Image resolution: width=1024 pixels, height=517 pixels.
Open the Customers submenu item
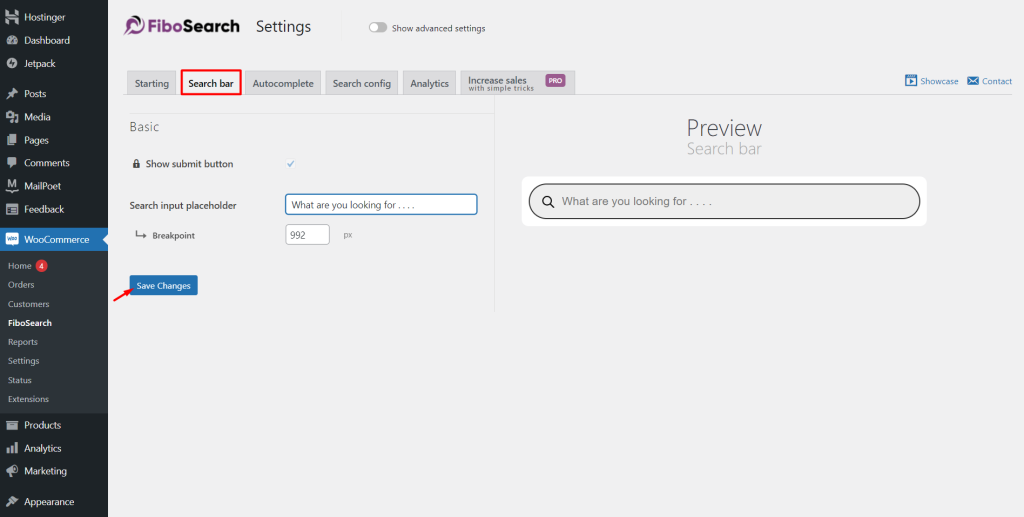click(x=29, y=304)
